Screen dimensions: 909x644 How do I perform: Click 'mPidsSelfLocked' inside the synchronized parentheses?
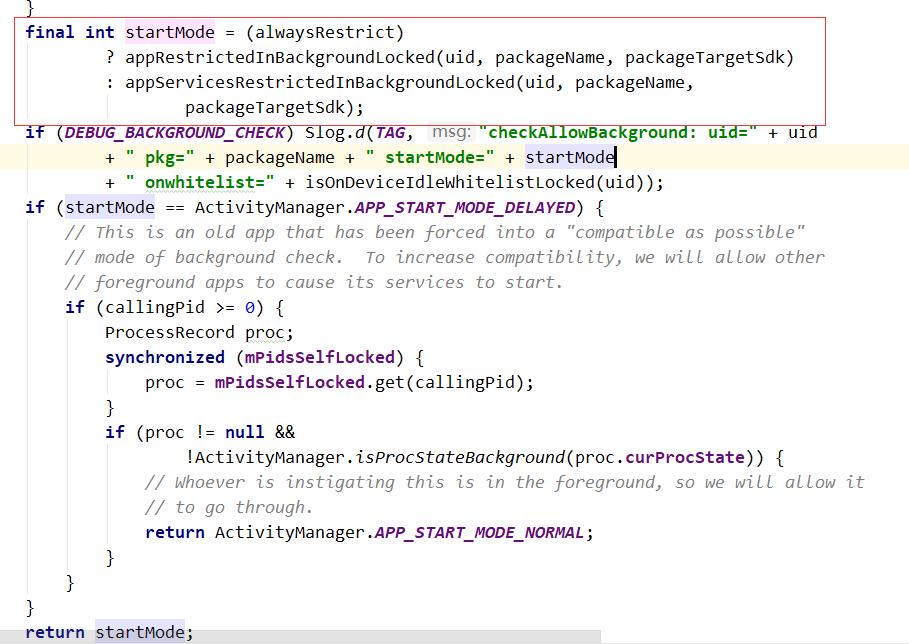pyautogui.click(x=319, y=358)
